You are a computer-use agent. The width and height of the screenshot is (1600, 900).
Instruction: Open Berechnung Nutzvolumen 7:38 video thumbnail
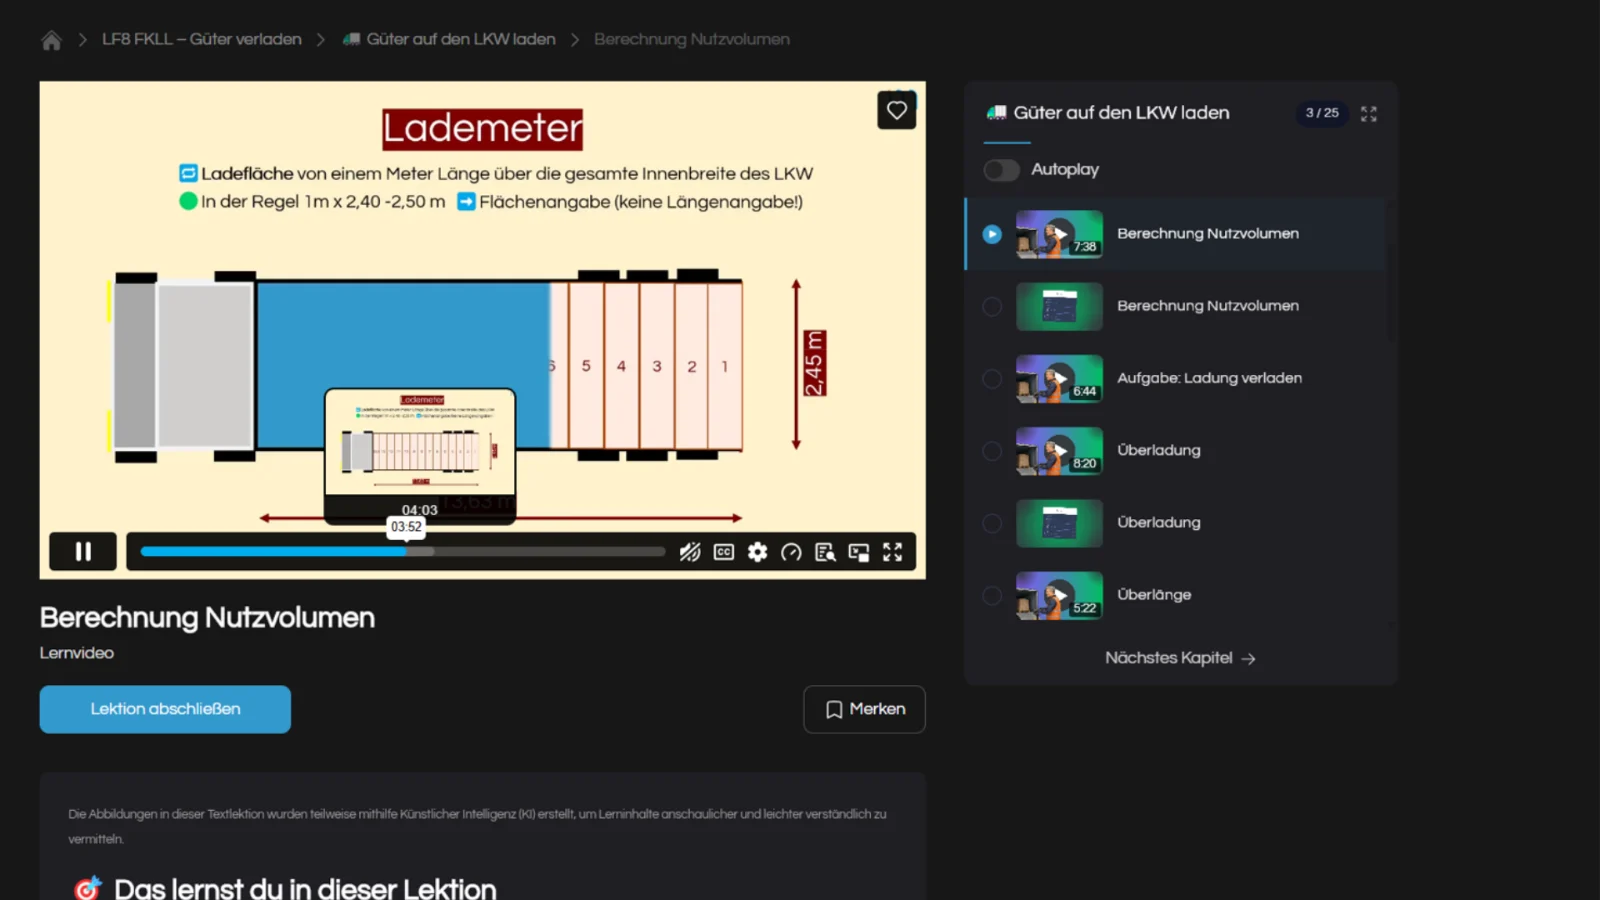(1059, 234)
